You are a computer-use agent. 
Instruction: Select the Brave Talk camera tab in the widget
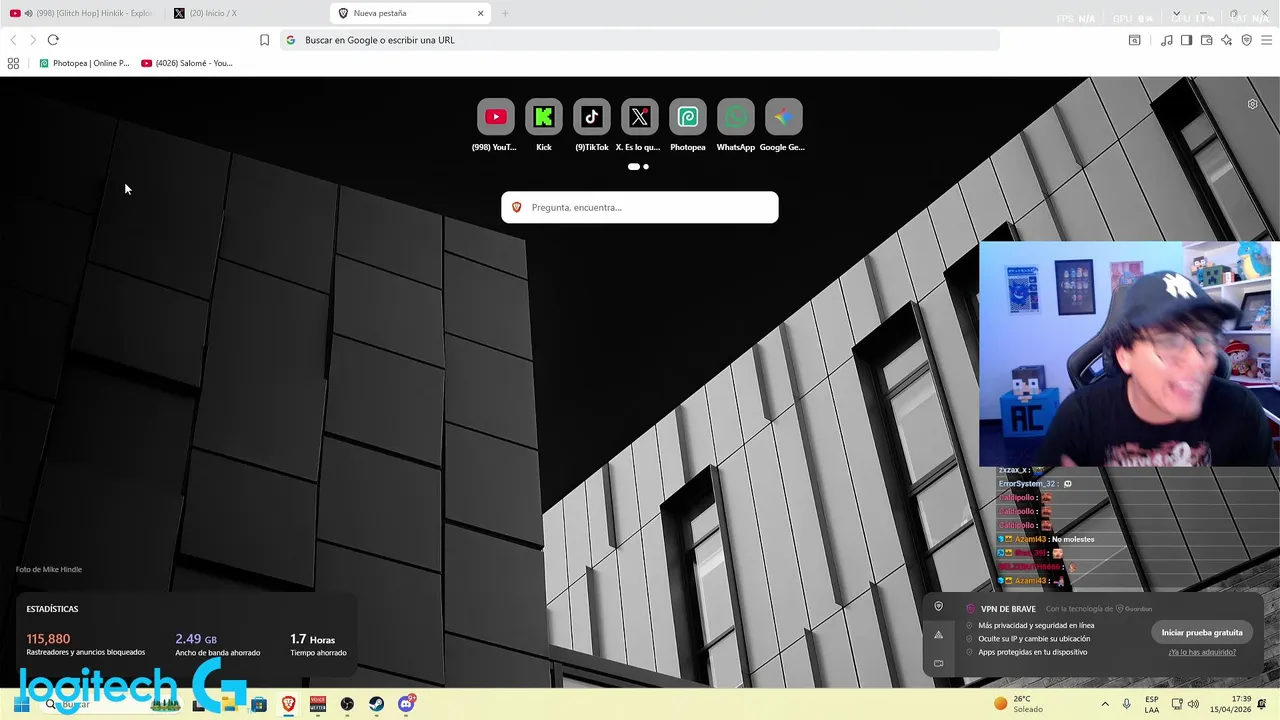938,663
